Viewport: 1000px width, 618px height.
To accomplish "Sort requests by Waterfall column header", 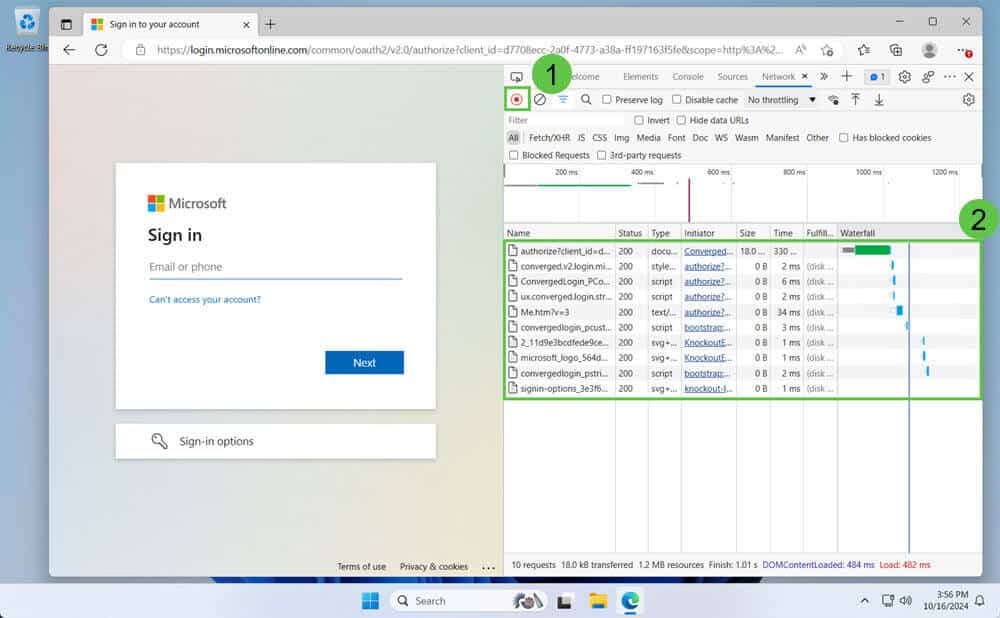I will pyautogui.click(x=909, y=233).
